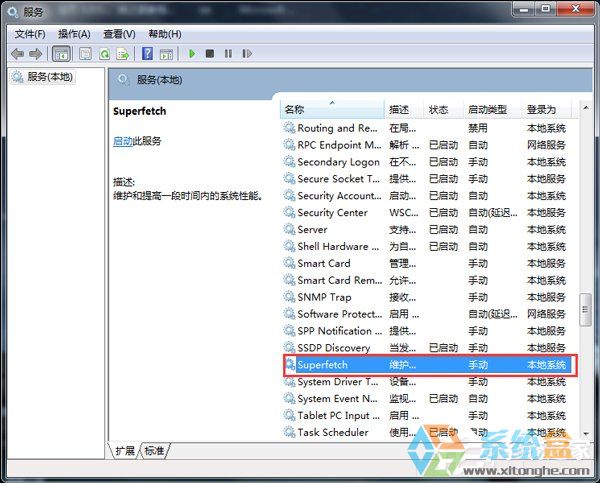The width and height of the screenshot is (600, 483).
Task: Select the System Event N... service
Action: pyautogui.click(x=426, y=398)
